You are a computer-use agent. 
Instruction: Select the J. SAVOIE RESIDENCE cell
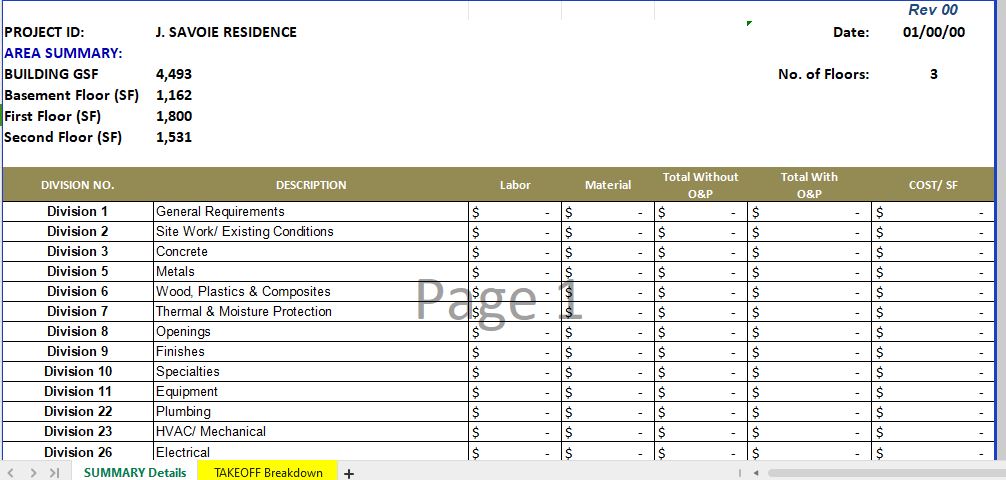pyautogui.click(x=226, y=32)
